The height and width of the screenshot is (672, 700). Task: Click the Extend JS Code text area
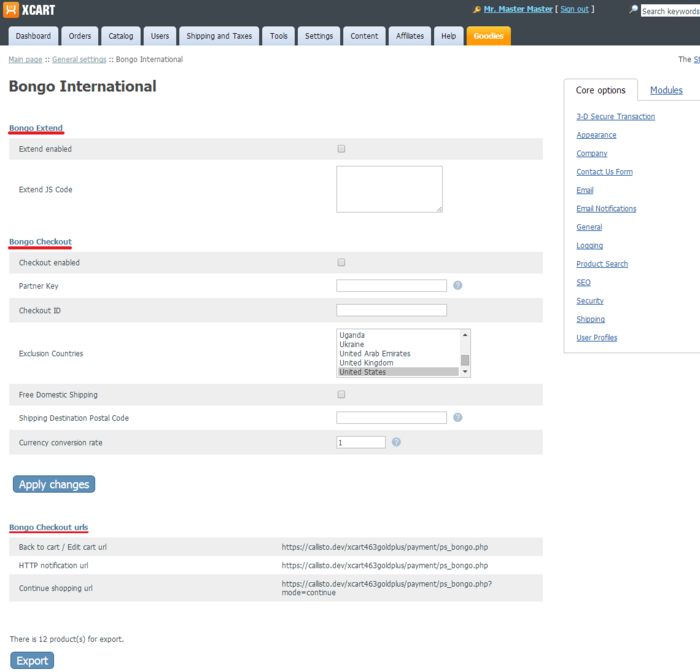[x=389, y=189]
